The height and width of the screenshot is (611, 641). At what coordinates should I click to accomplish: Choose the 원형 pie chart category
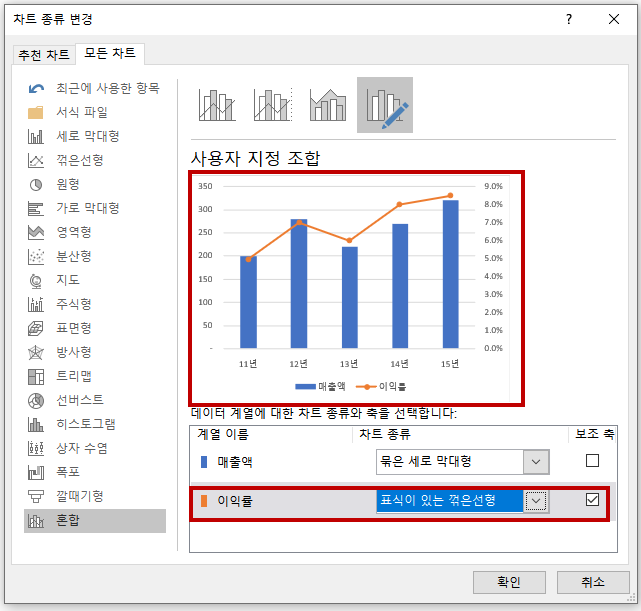[x=95, y=184]
